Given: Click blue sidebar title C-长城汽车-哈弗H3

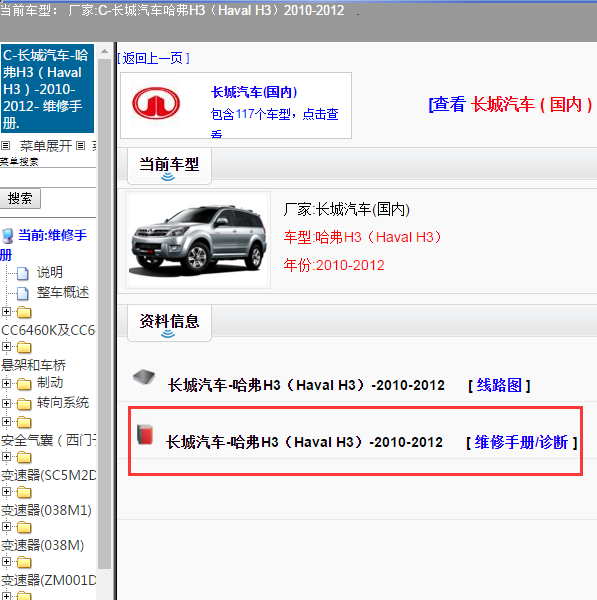Looking at the screenshot, I should tap(47, 89).
